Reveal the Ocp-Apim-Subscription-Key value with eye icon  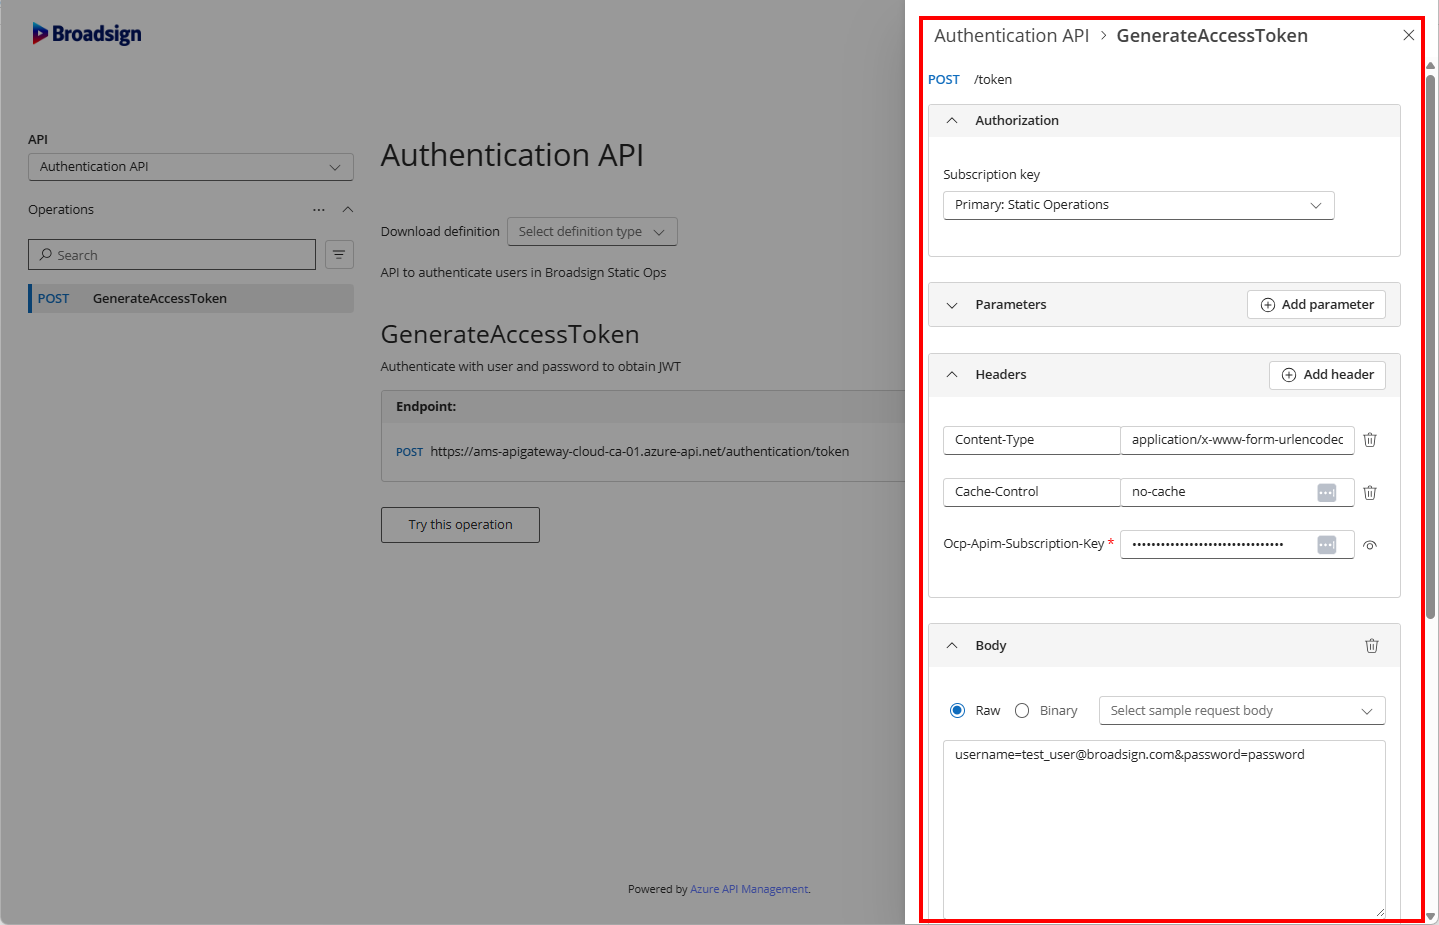click(x=1370, y=545)
